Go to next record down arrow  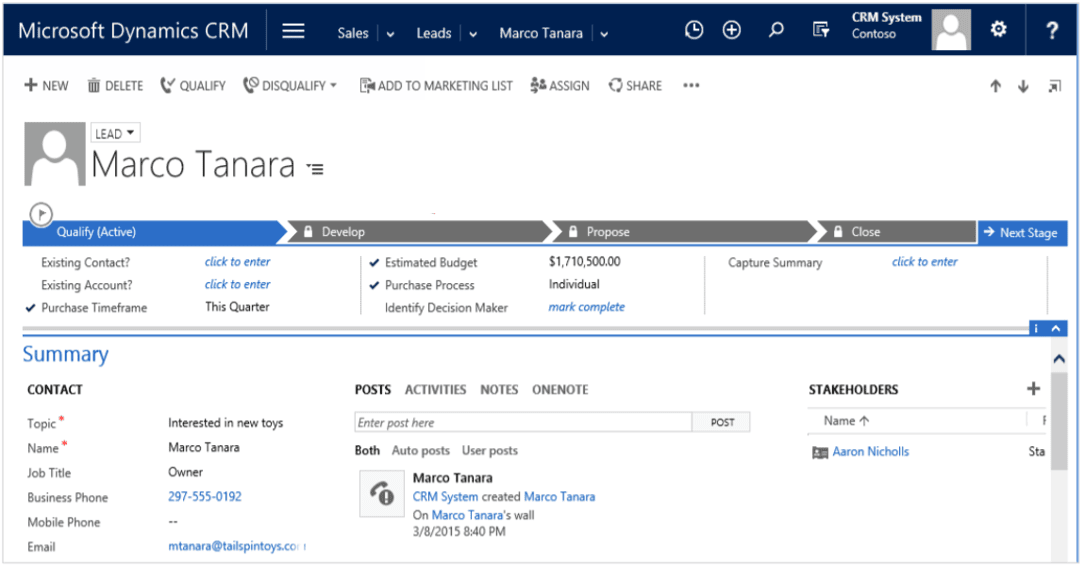click(1024, 86)
